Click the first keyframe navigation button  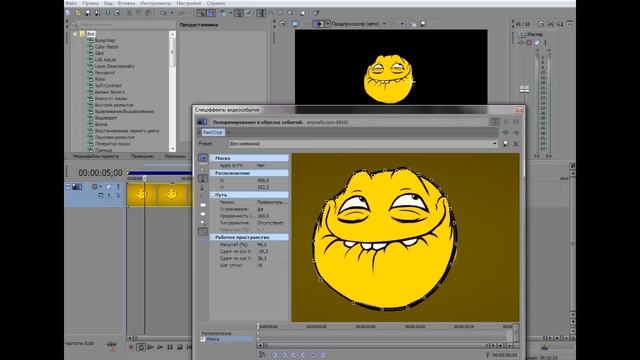pos(275,355)
